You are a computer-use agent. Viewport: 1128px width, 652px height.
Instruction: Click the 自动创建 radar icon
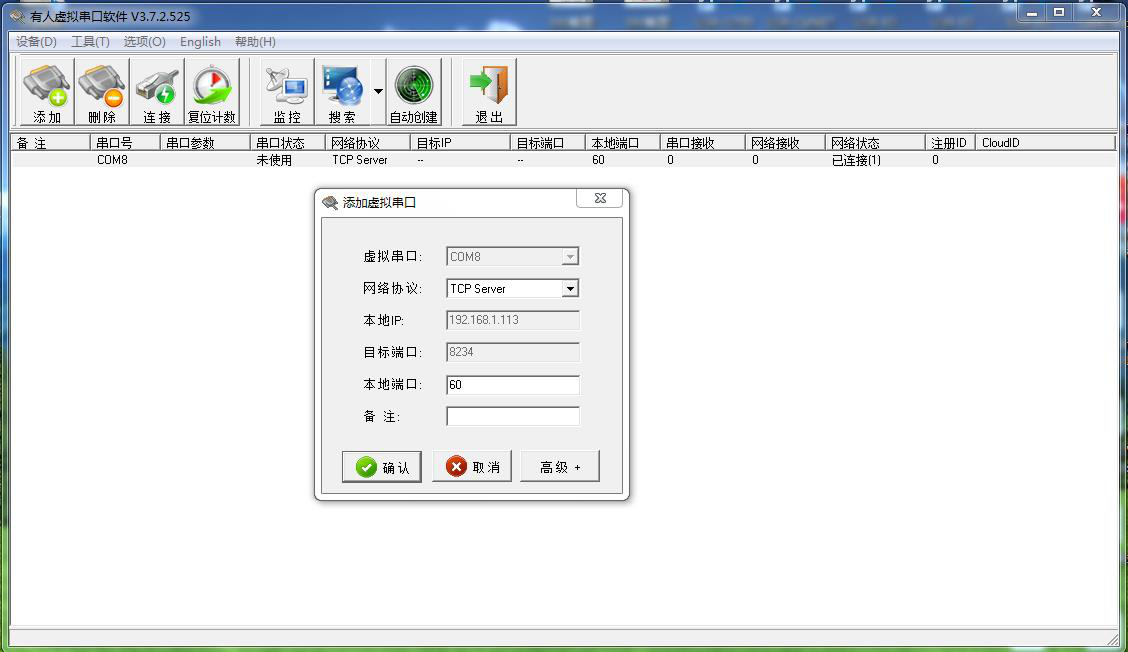pos(414,92)
